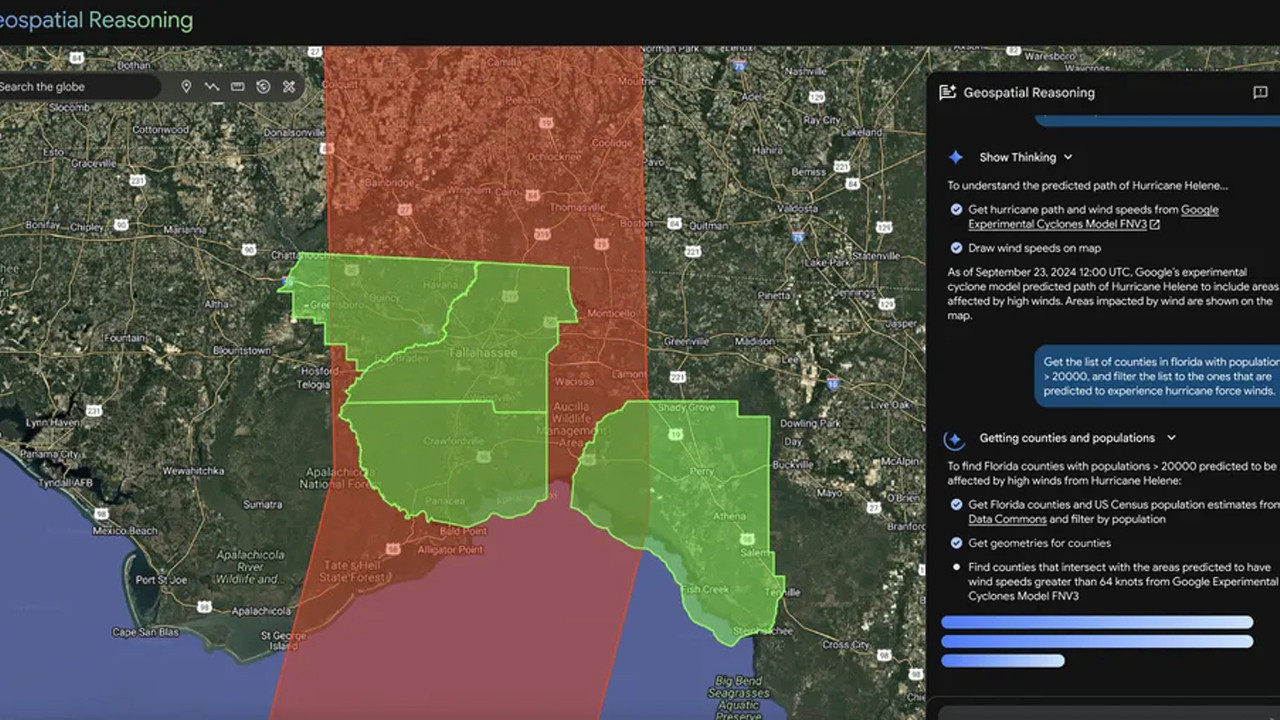Click the add placemark pin icon
1280x720 pixels.
pyautogui.click(x=186, y=87)
